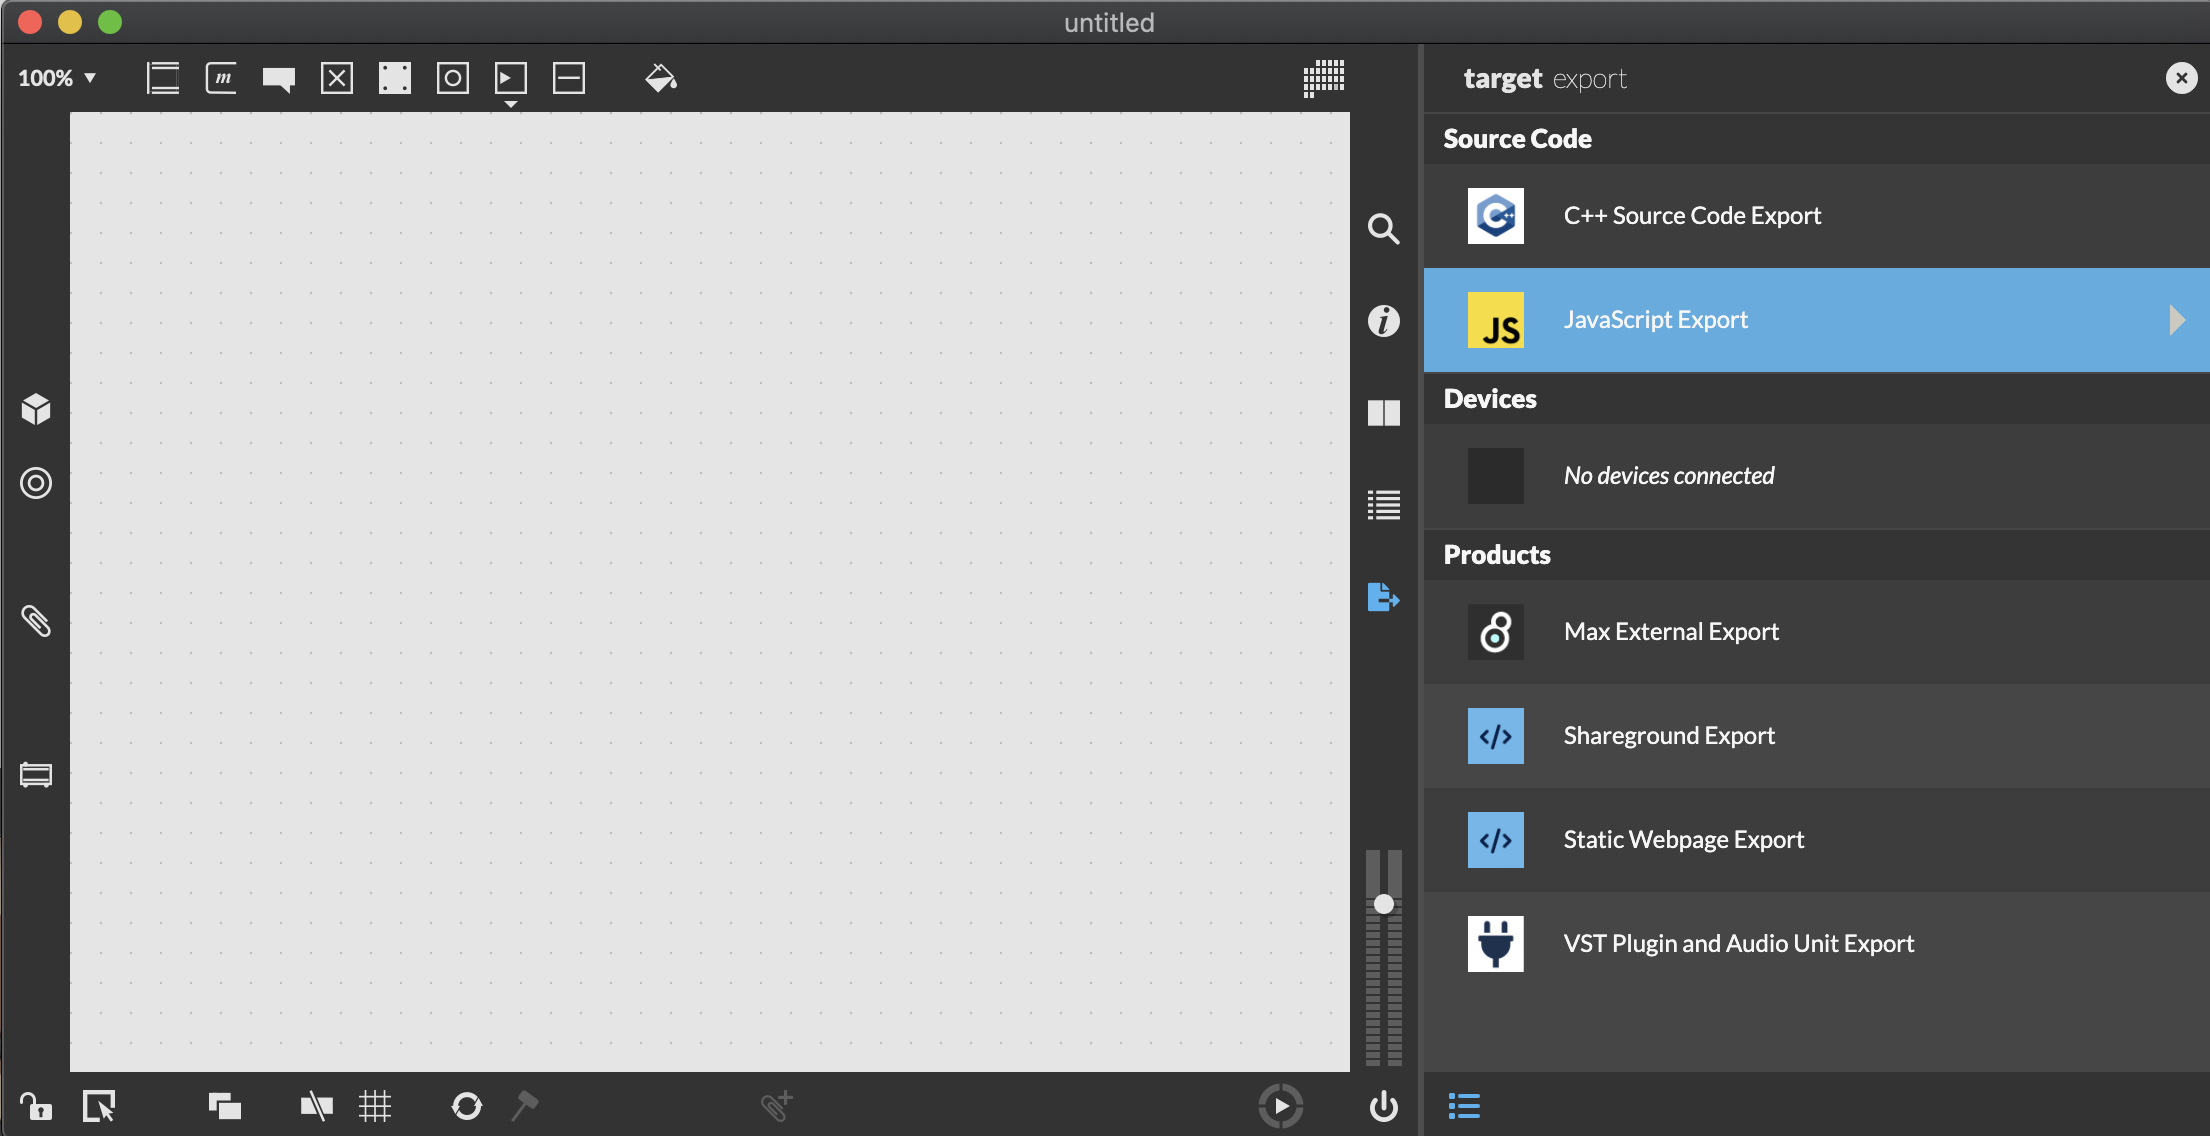Open the calendar grid icon in top toolbar
Viewport: 2210px width, 1136px height.
(x=1323, y=78)
